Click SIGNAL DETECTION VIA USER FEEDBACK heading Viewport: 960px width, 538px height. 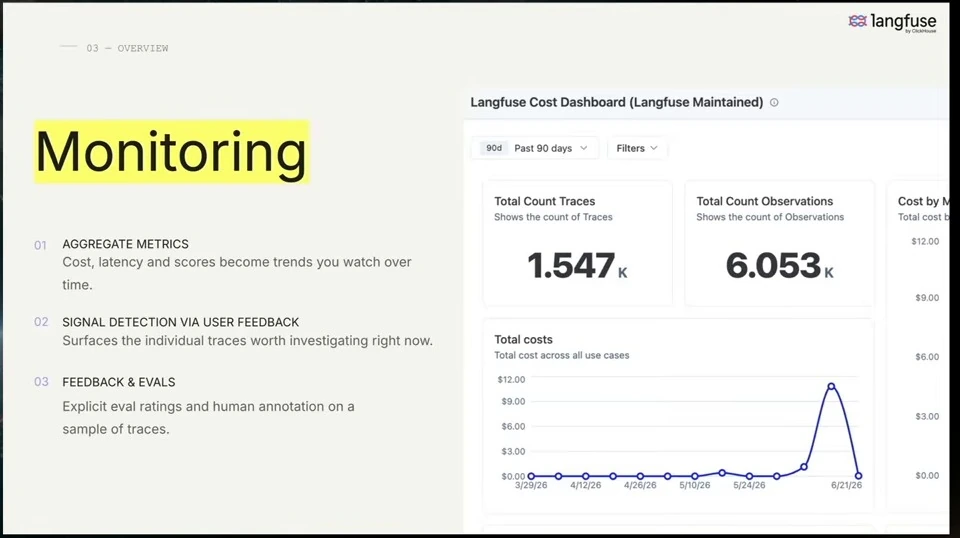pos(181,322)
